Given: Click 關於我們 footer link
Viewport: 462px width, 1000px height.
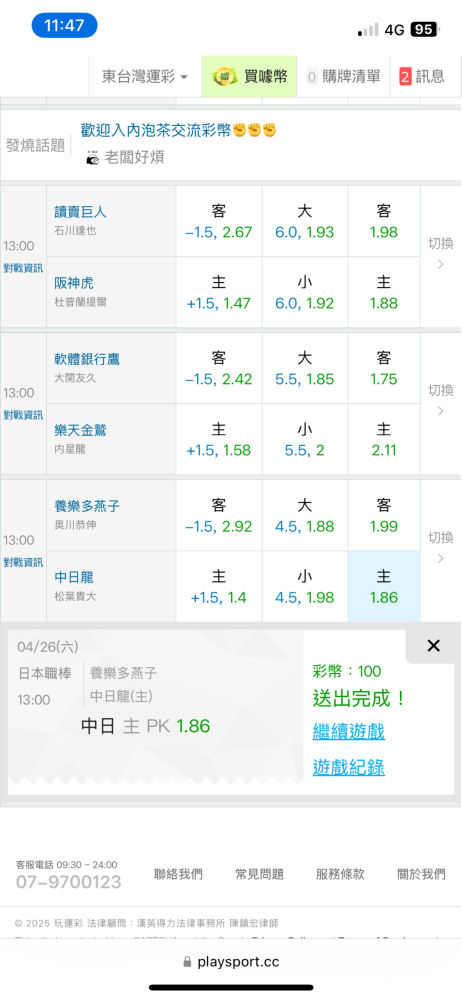Looking at the screenshot, I should tap(421, 874).
